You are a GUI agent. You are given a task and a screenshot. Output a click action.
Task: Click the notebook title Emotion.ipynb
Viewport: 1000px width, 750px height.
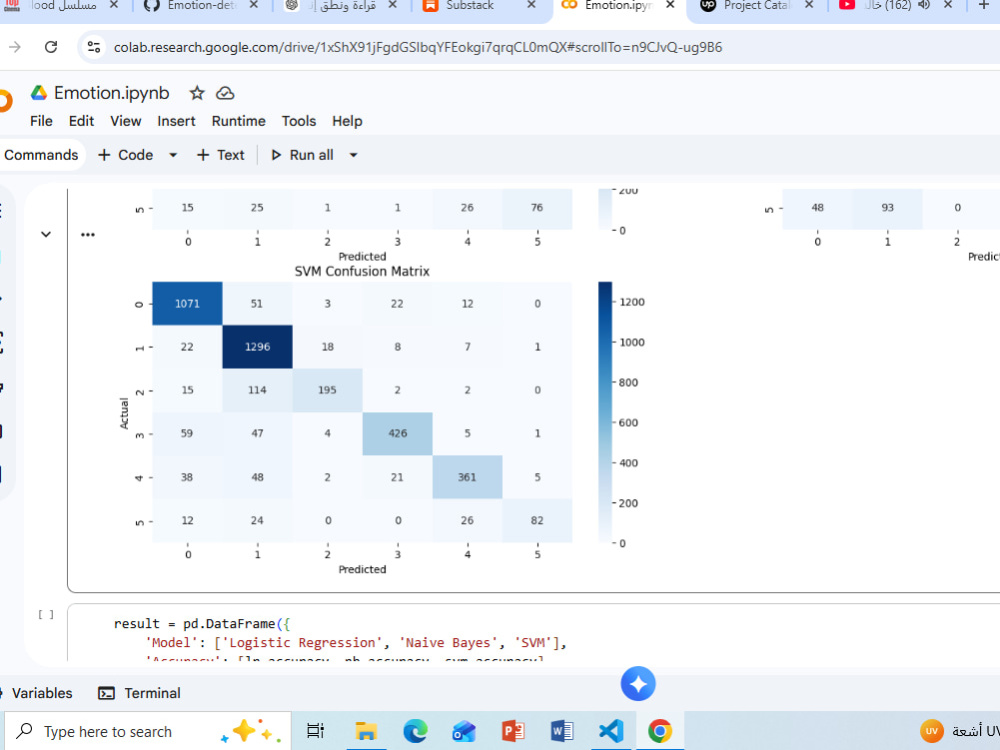coord(112,93)
